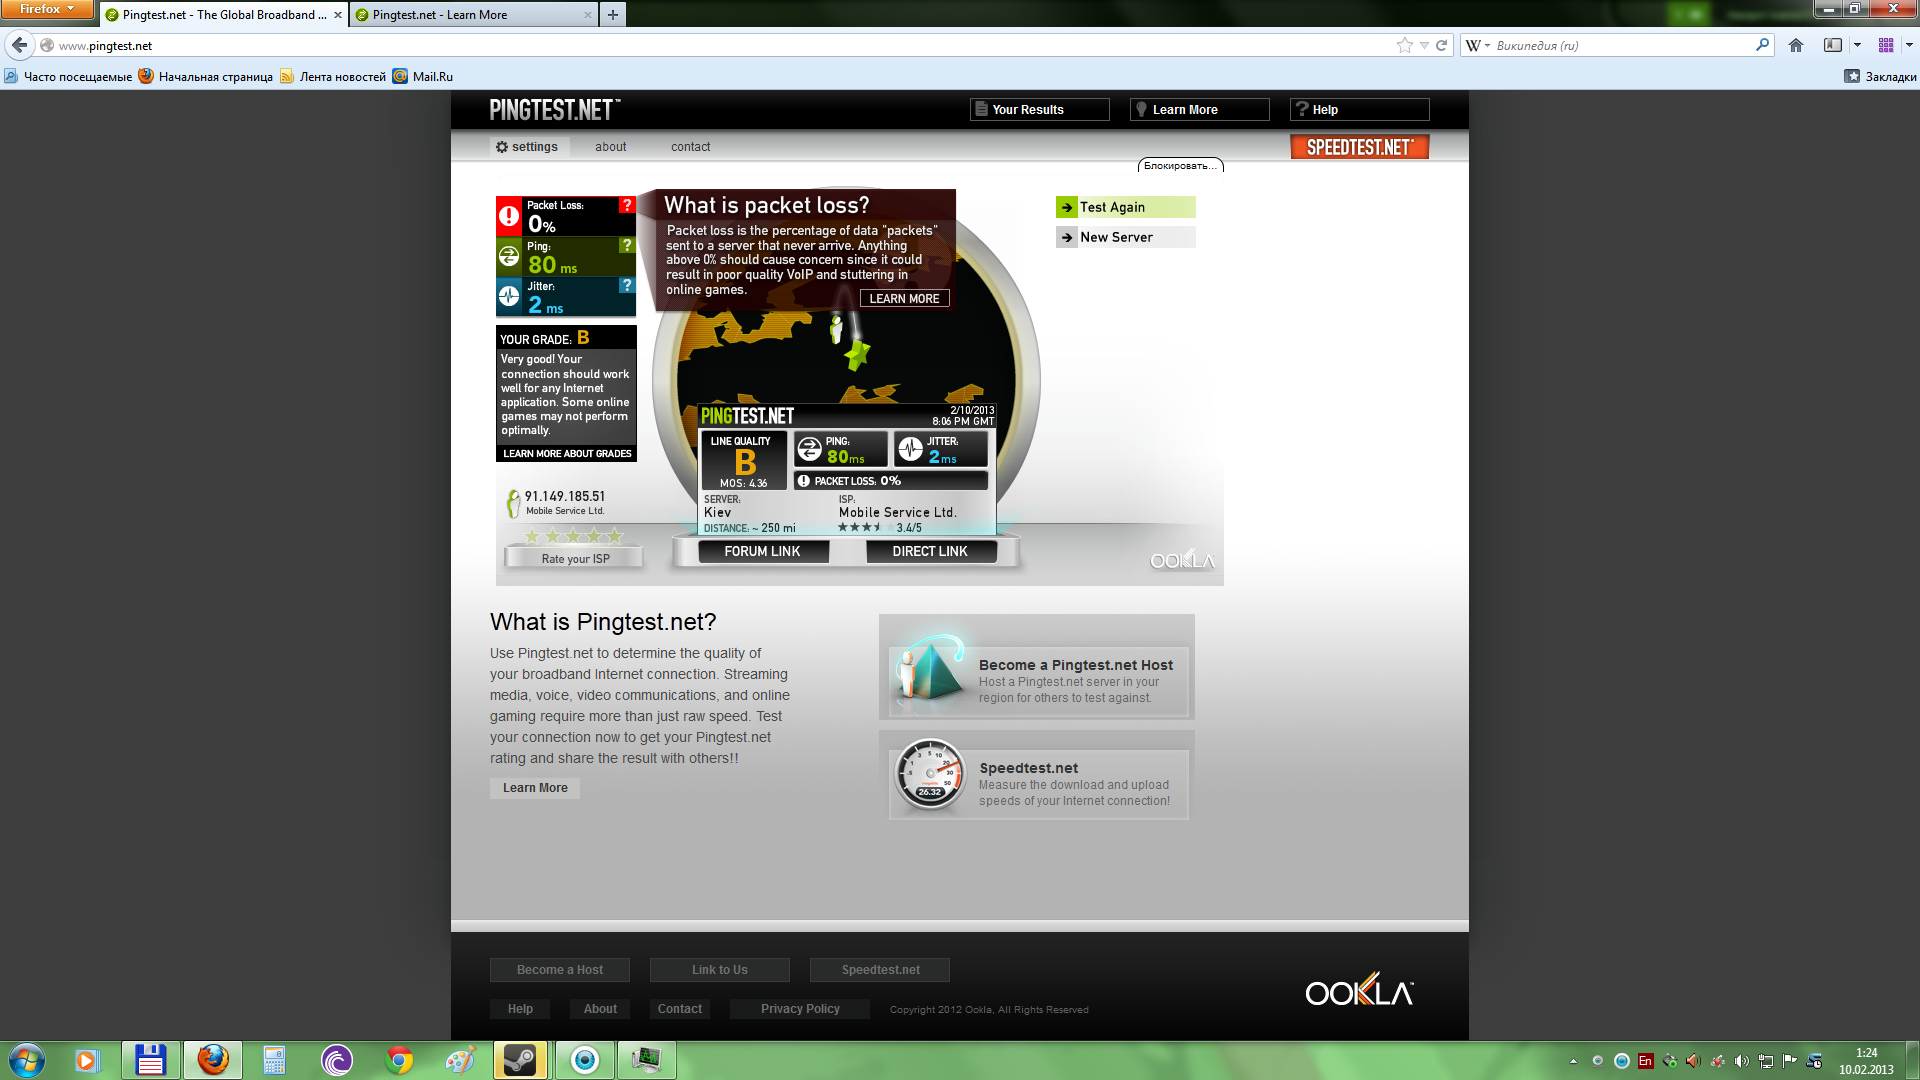This screenshot has height=1080, width=1920.
Task: Open Windows Start button
Action: 26,1060
